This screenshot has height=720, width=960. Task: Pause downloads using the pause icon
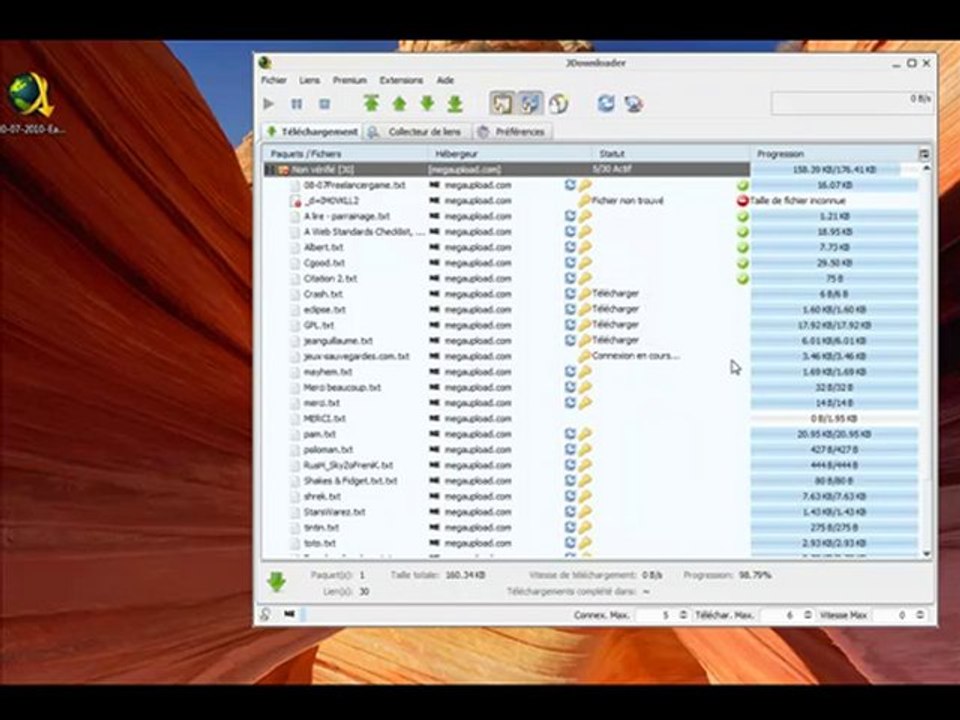click(x=297, y=104)
